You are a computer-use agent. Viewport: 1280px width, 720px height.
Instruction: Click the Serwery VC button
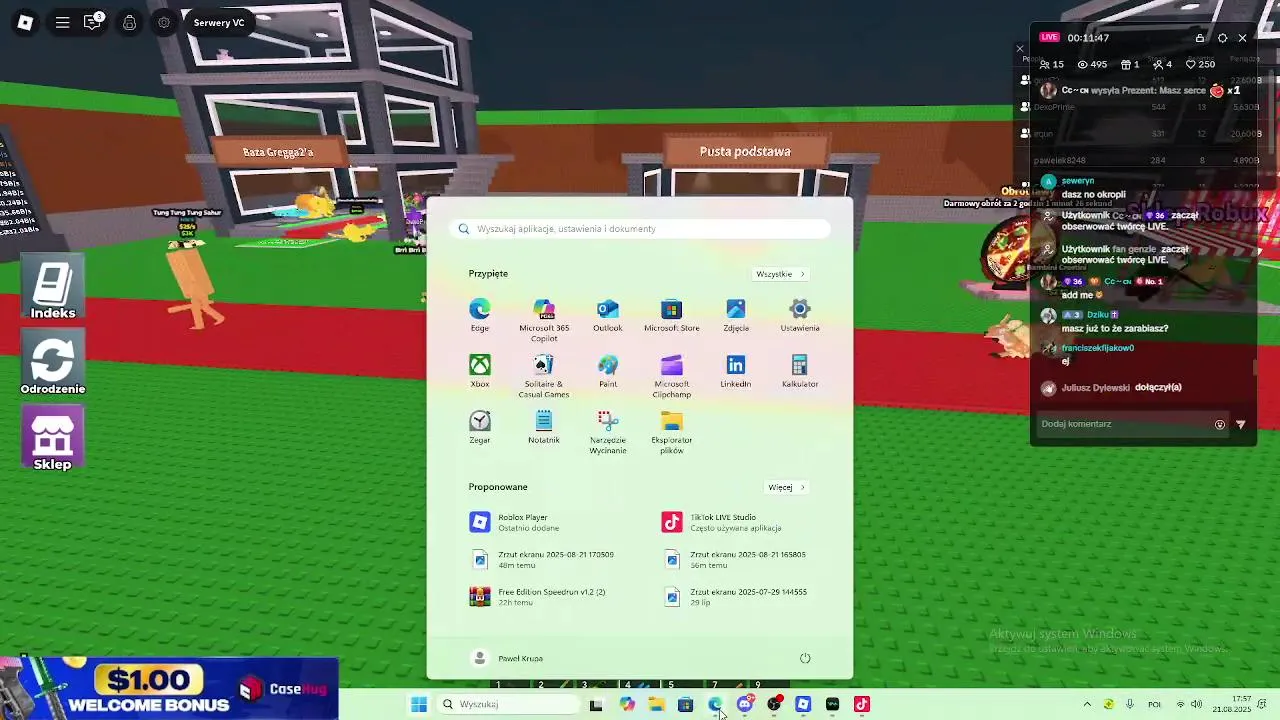pyautogui.click(x=219, y=22)
